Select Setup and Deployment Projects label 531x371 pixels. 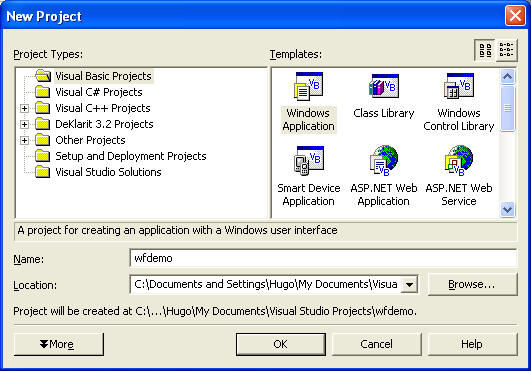131,156
